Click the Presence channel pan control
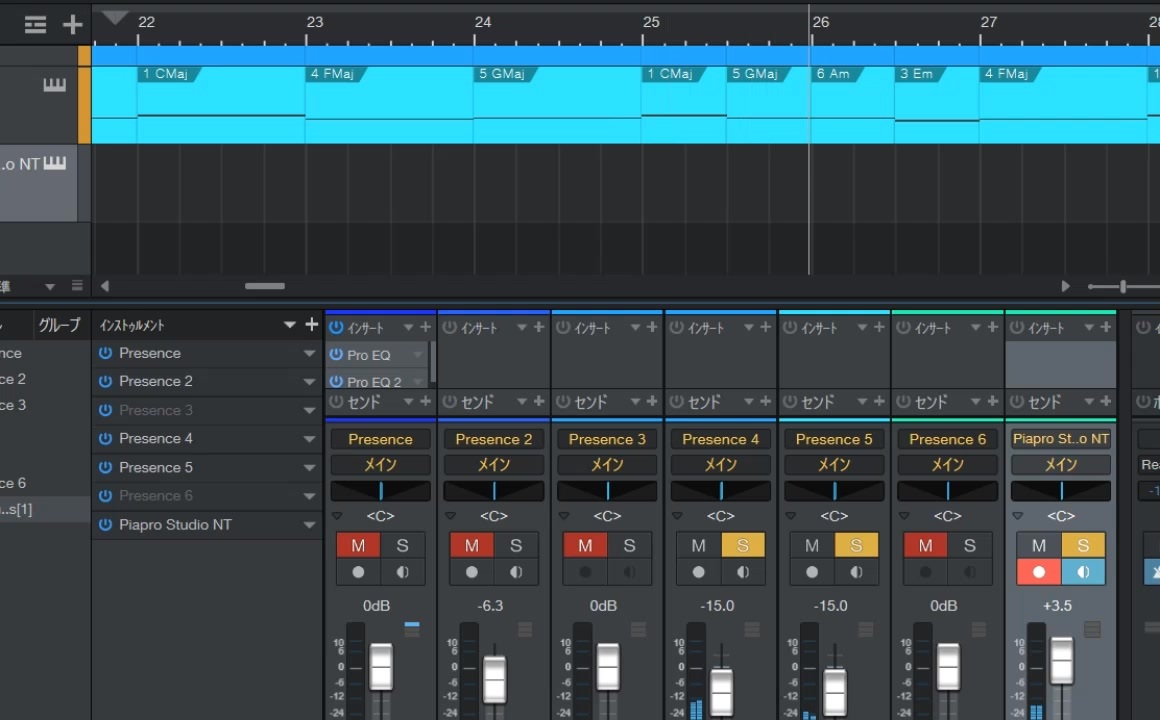The height and width of the screenshot is (720, 1160). [x=380, y=491]
